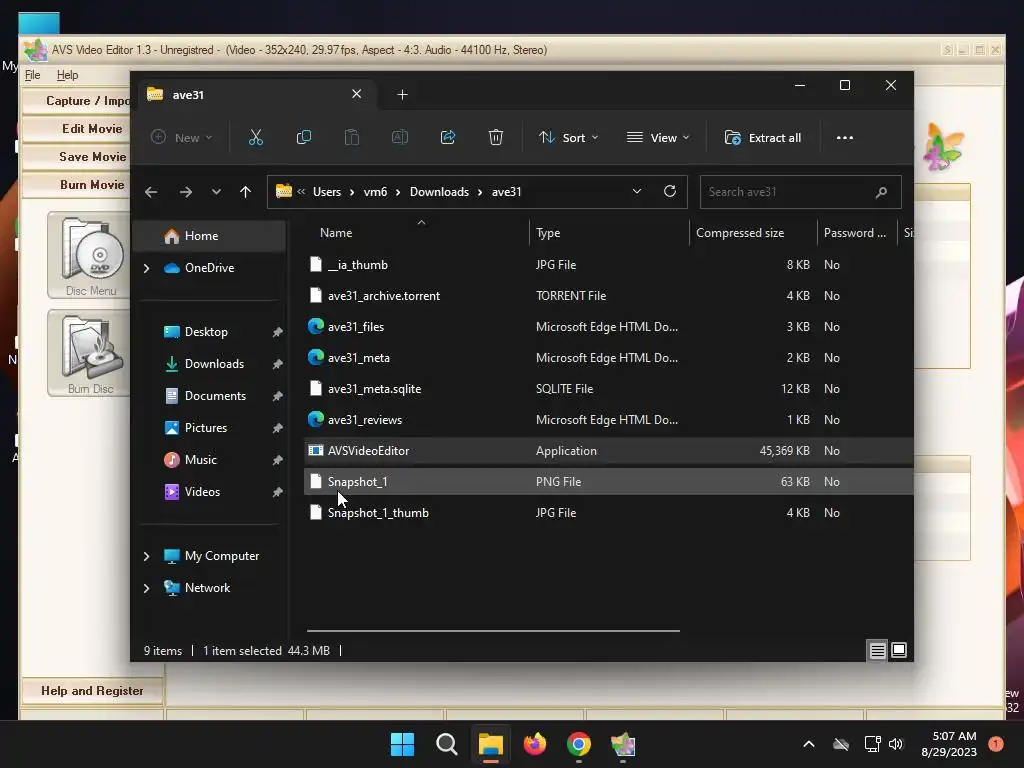Show hidden system tray icons
1024x768 pixels.
point(808,744)
